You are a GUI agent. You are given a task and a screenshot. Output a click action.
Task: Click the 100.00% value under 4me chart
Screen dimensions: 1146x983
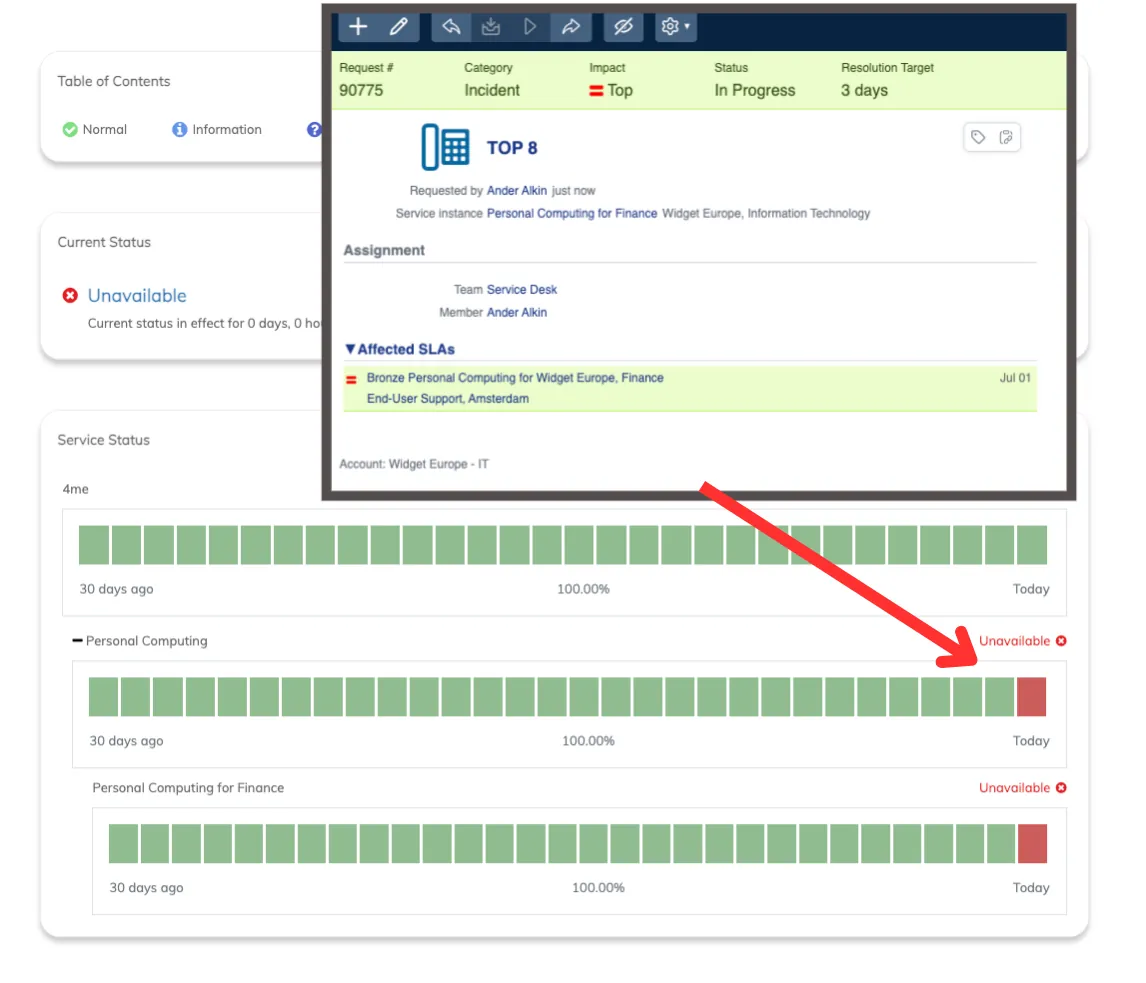583,589
